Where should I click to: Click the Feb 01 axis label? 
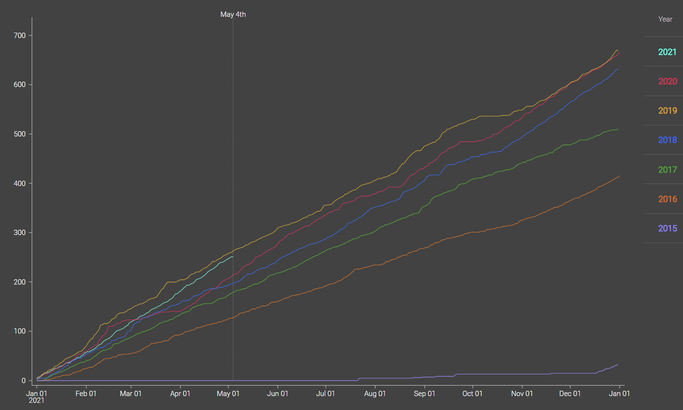click(x=86, y=393)
